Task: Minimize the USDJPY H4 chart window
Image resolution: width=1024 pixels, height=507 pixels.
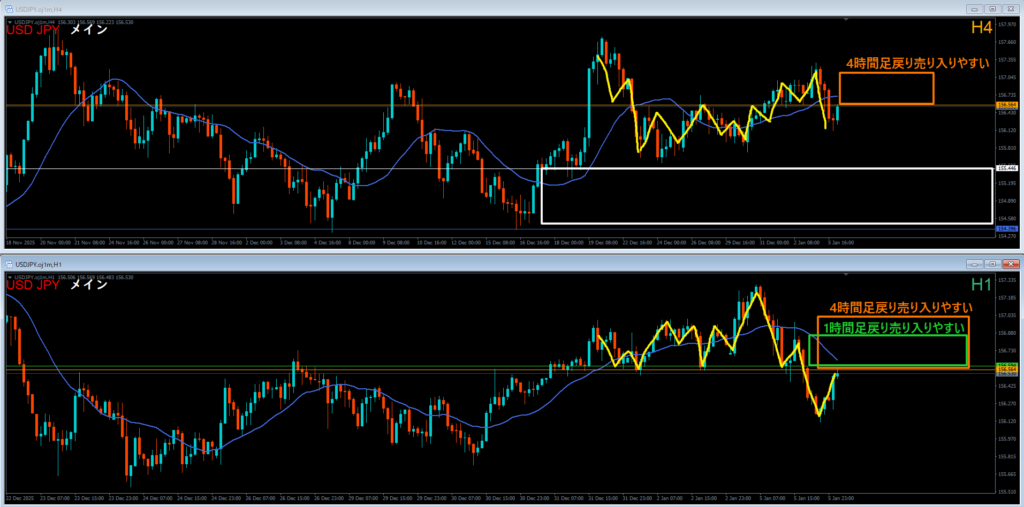Action: coord(975,9)
